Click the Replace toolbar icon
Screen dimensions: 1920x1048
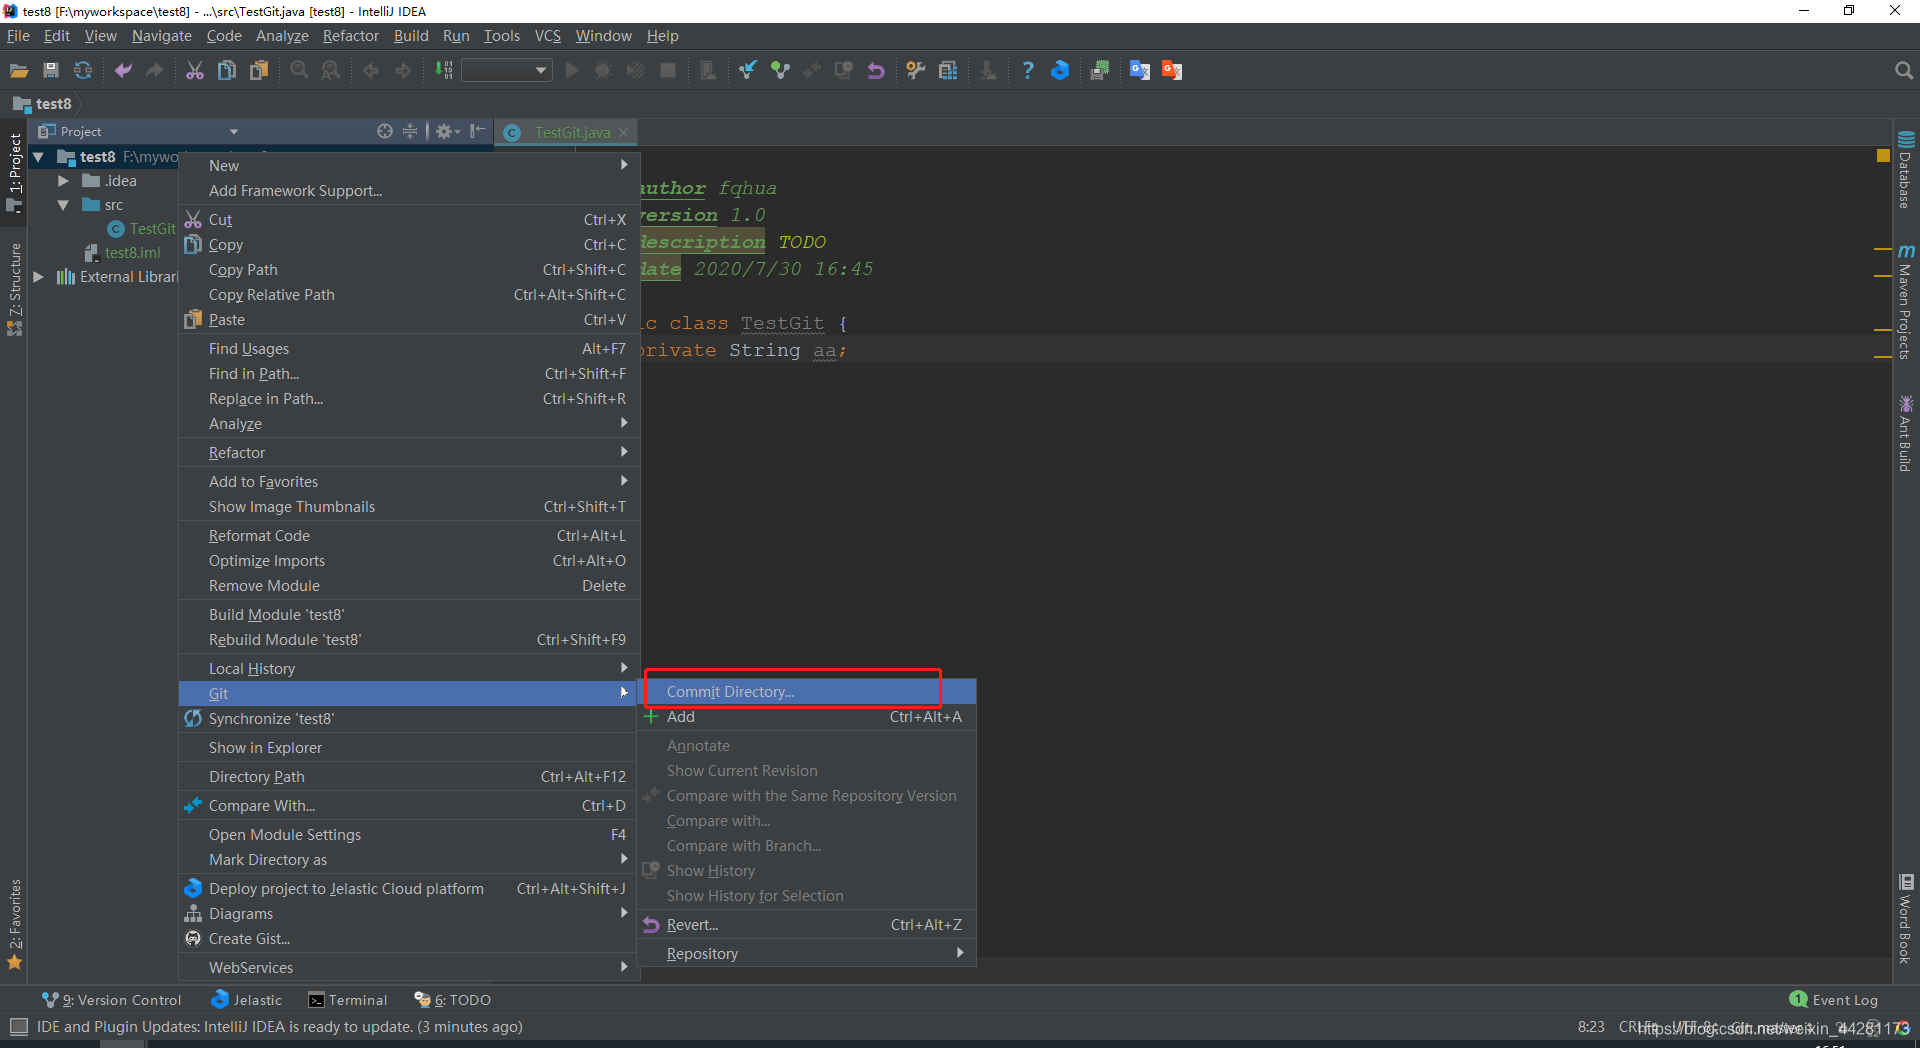[331, 70]
